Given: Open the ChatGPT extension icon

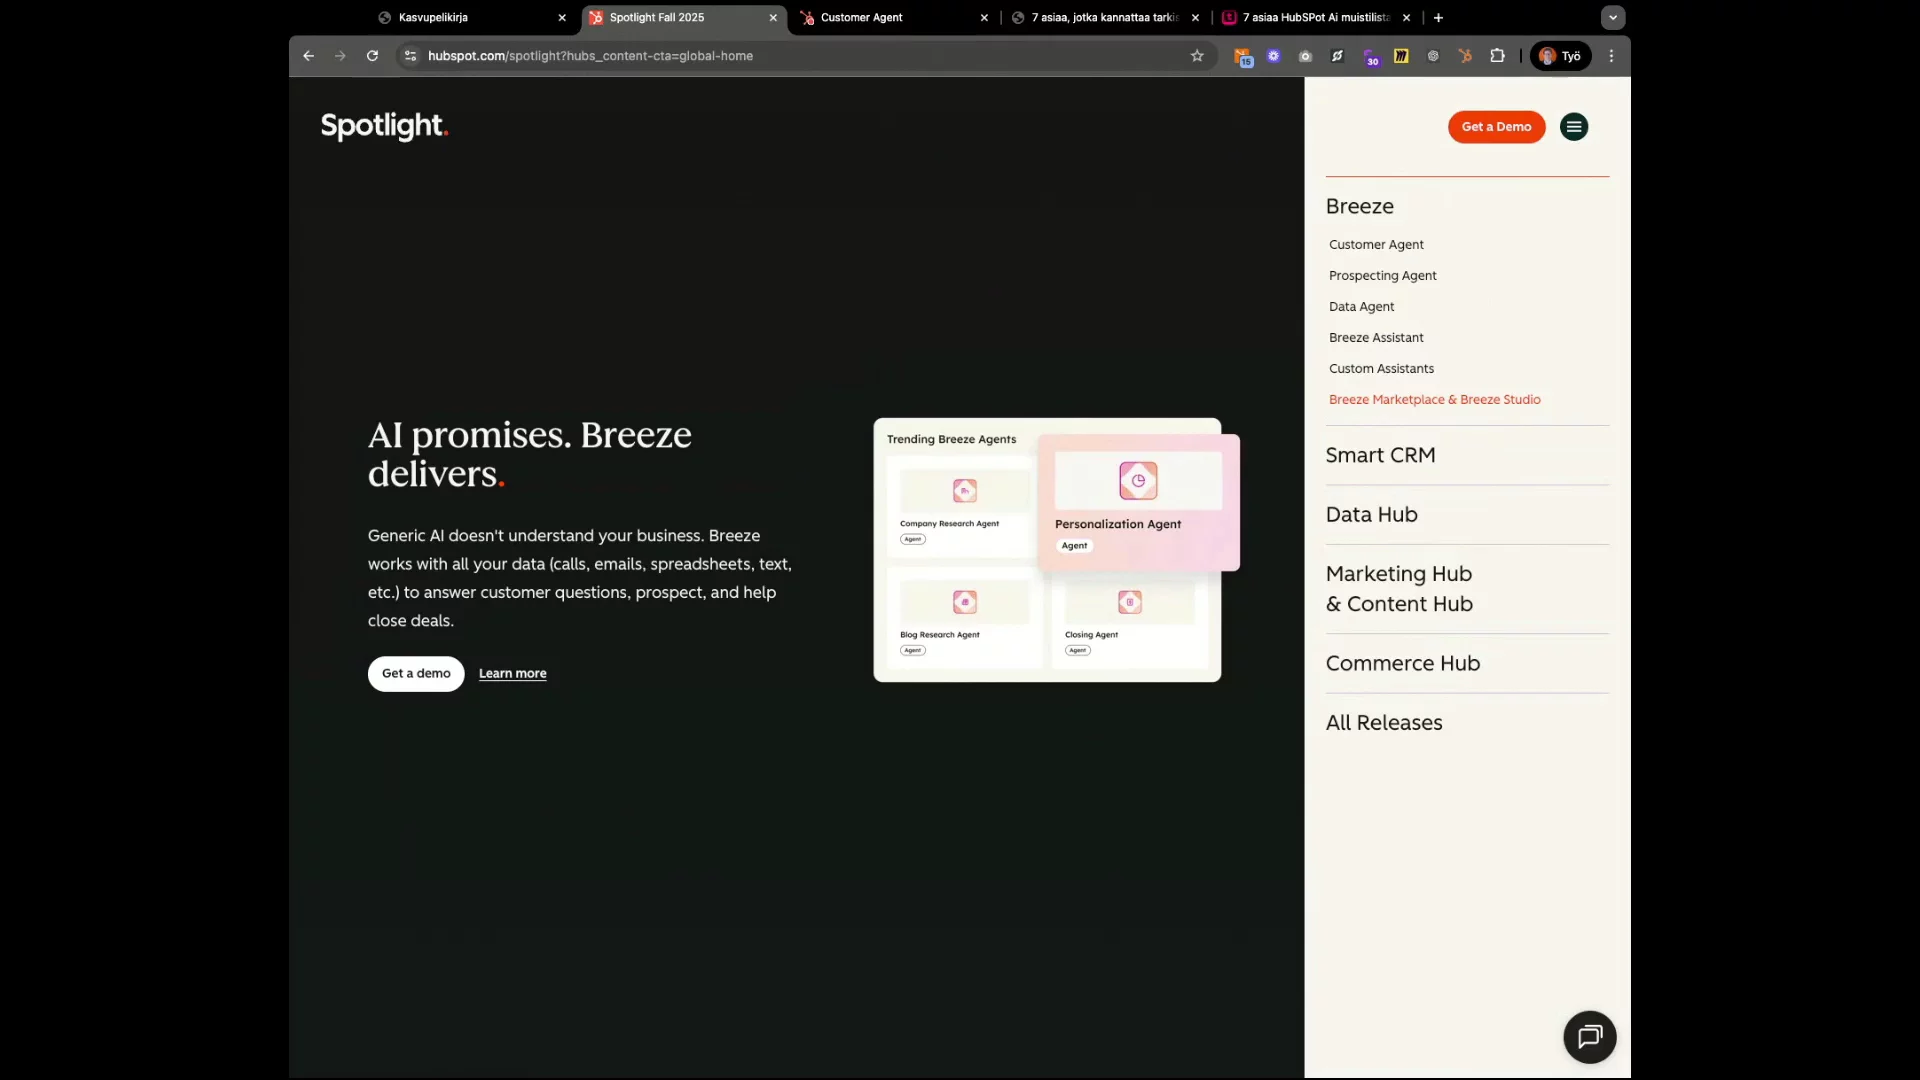Looking at the screenshot, I should 1433,56.
